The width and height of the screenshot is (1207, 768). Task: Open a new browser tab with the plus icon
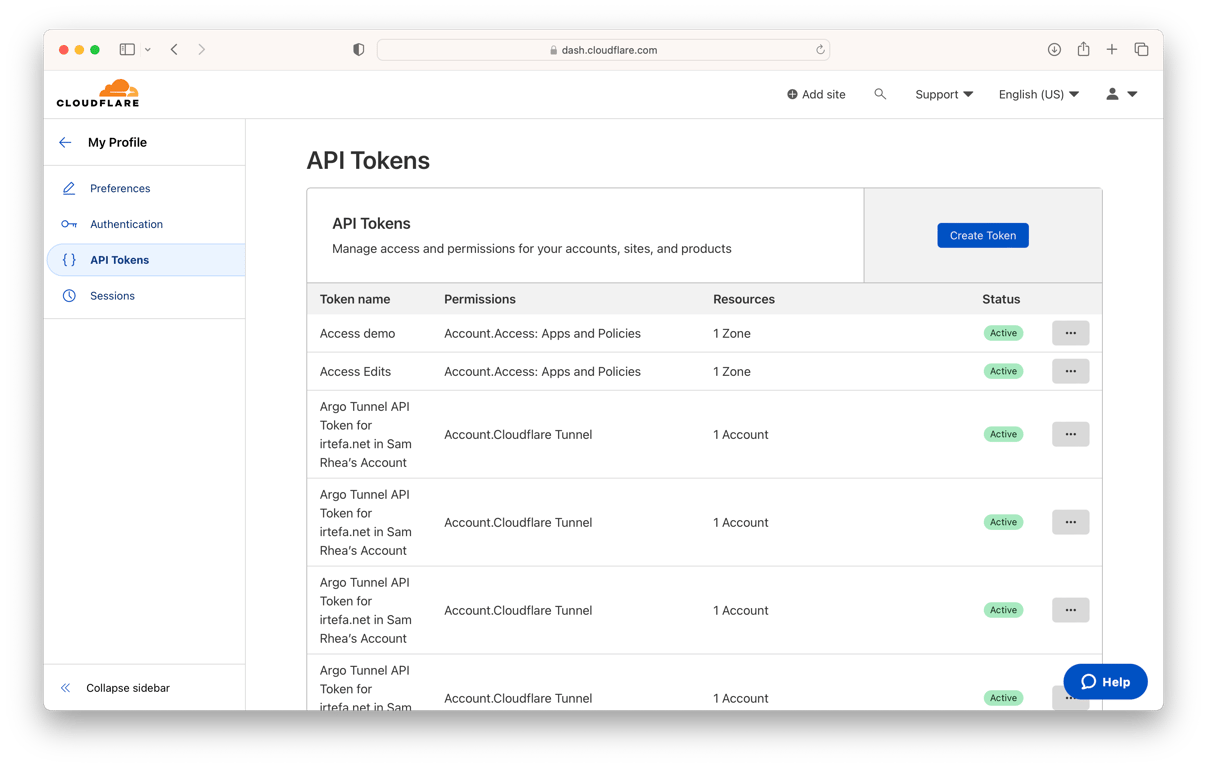click(x=1111, y=48)
